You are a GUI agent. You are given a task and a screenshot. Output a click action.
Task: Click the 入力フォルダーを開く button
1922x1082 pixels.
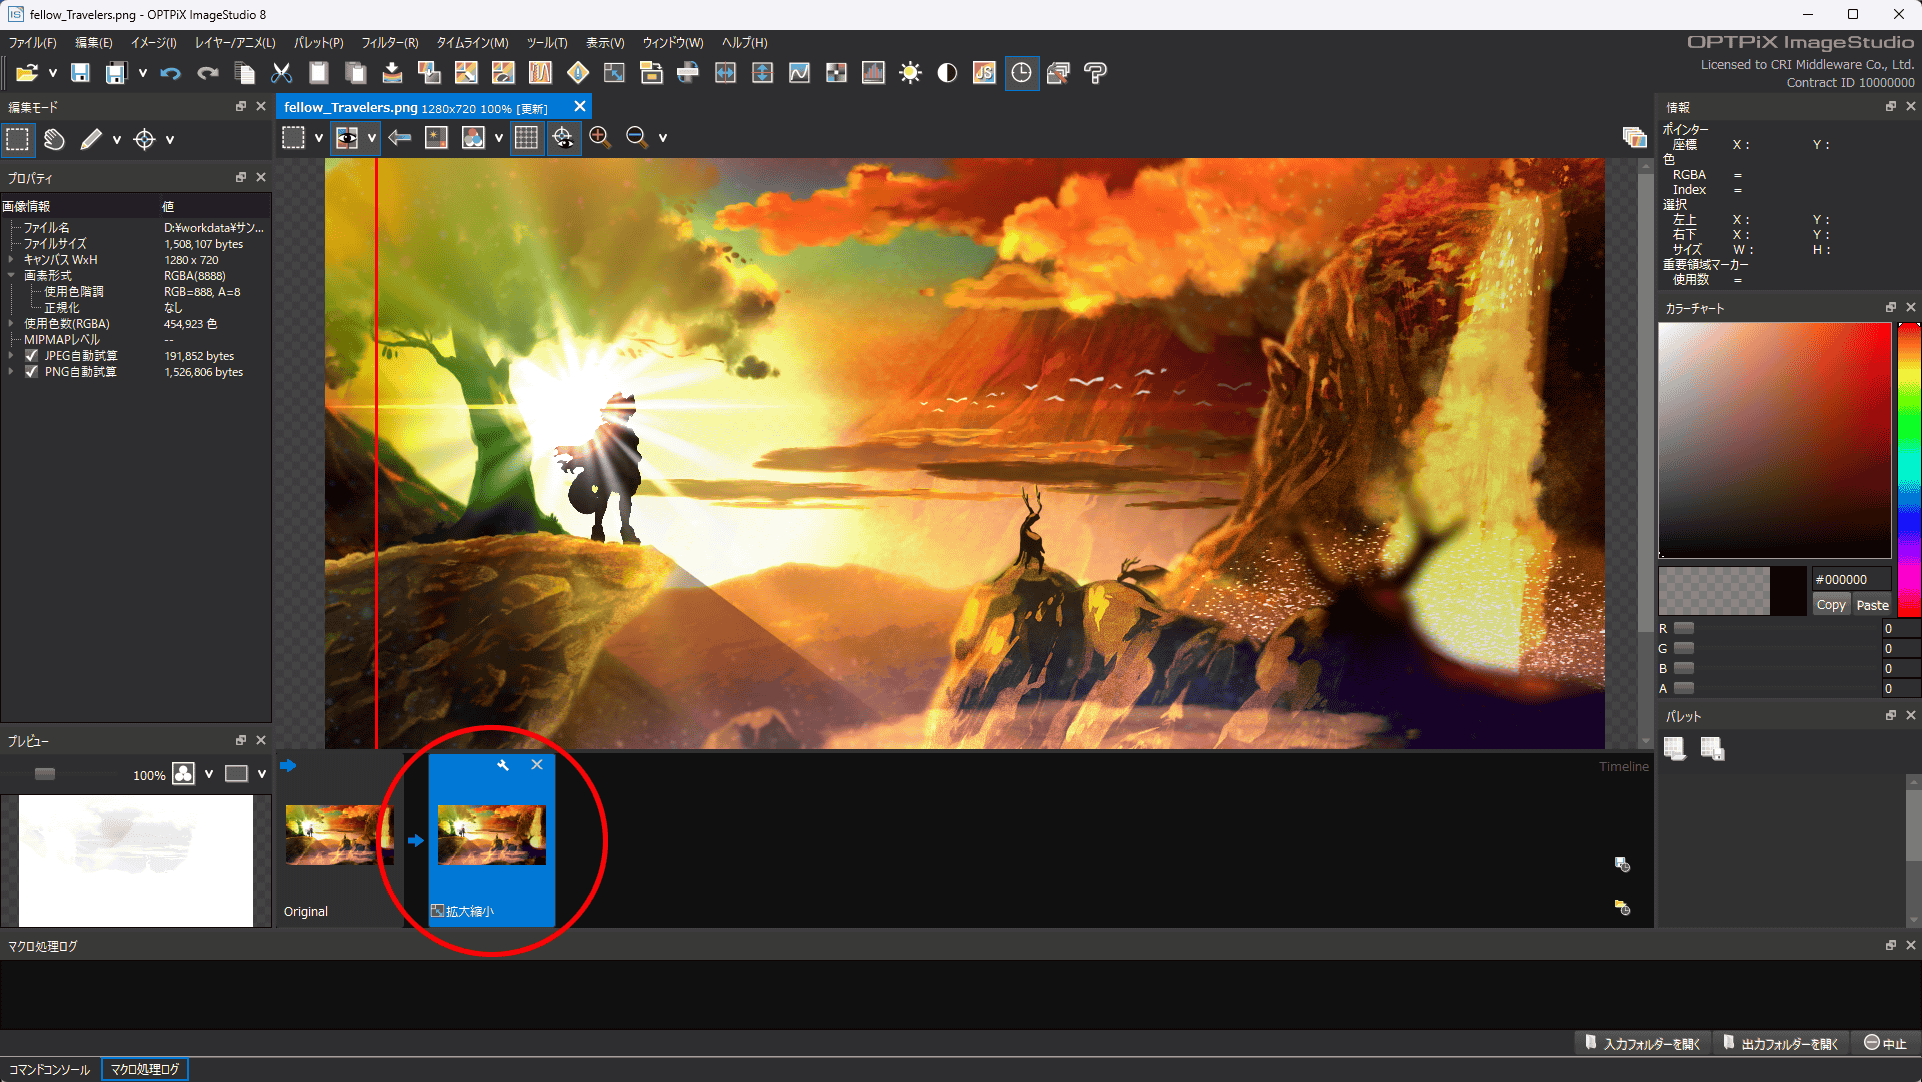coord(1643,1043)
